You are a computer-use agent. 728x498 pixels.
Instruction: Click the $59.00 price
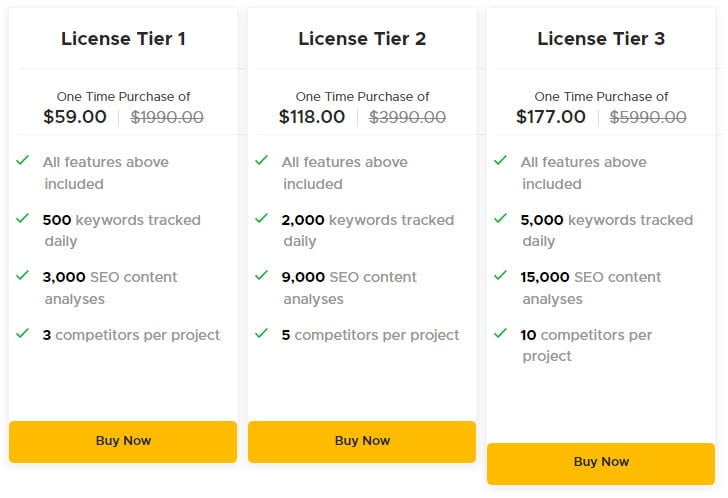point(75,117)
